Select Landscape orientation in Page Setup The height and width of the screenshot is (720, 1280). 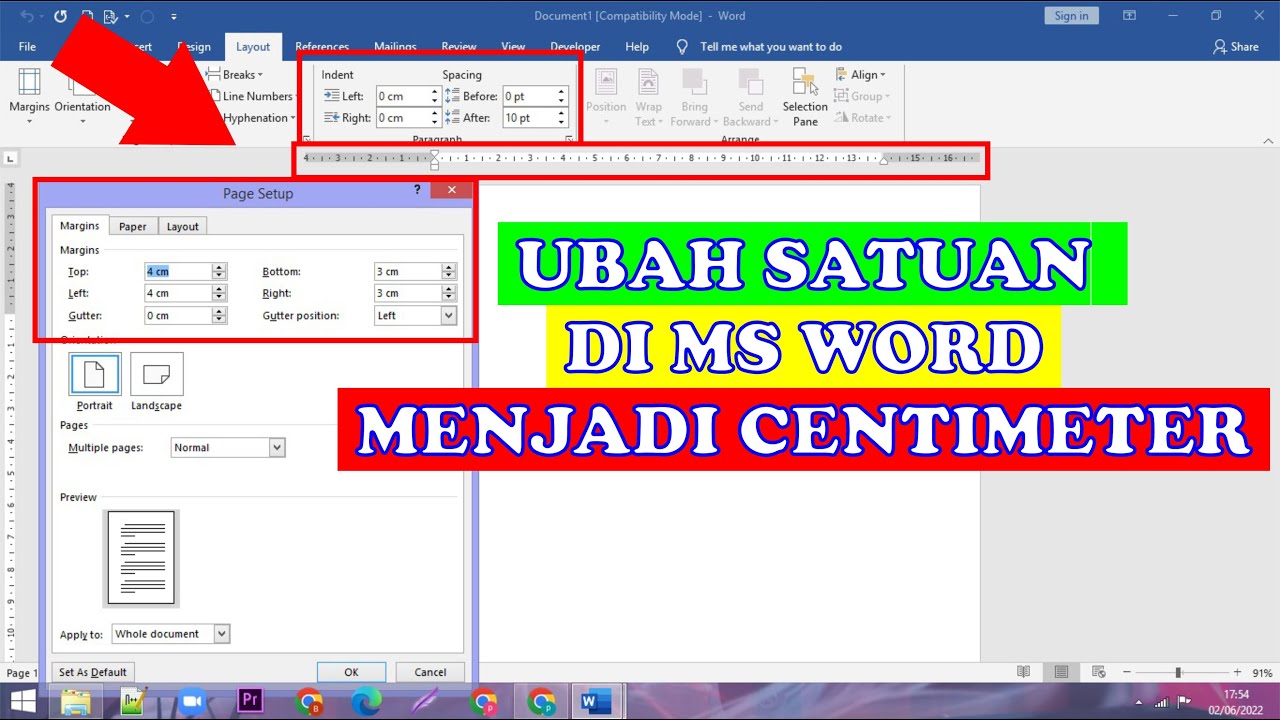point(156,382)
